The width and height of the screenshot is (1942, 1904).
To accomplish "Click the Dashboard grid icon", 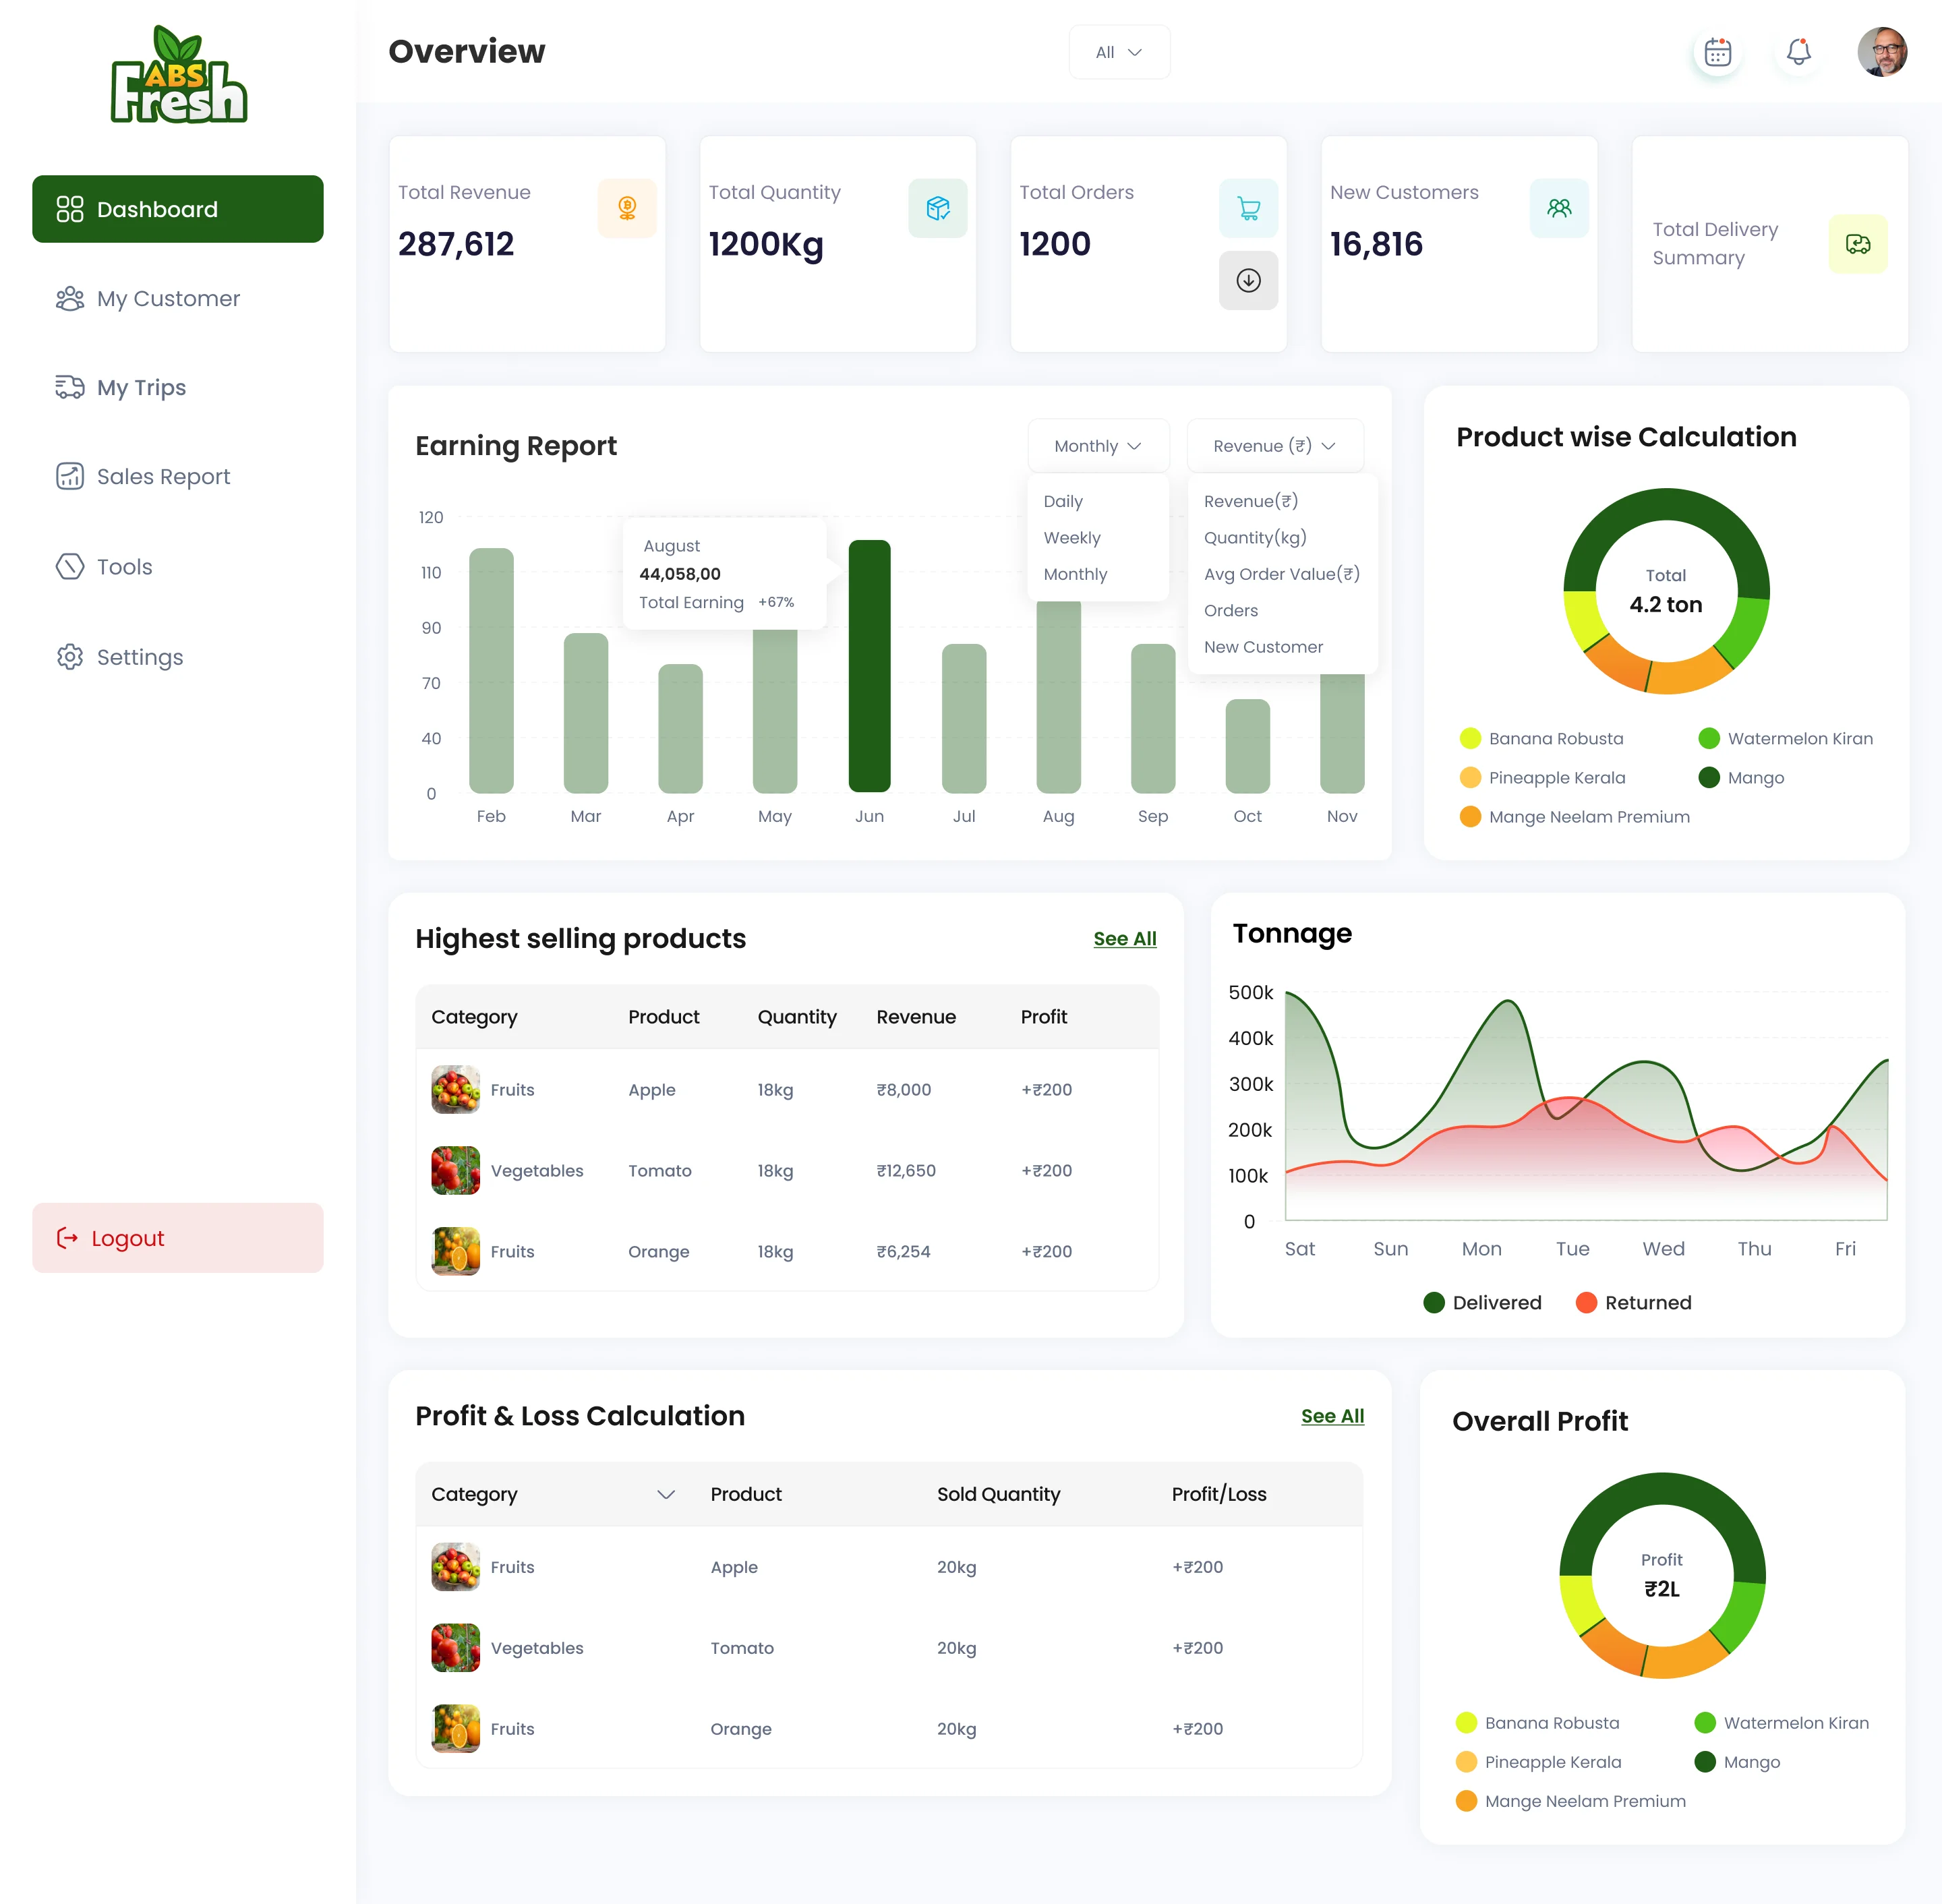I will 70,209.
